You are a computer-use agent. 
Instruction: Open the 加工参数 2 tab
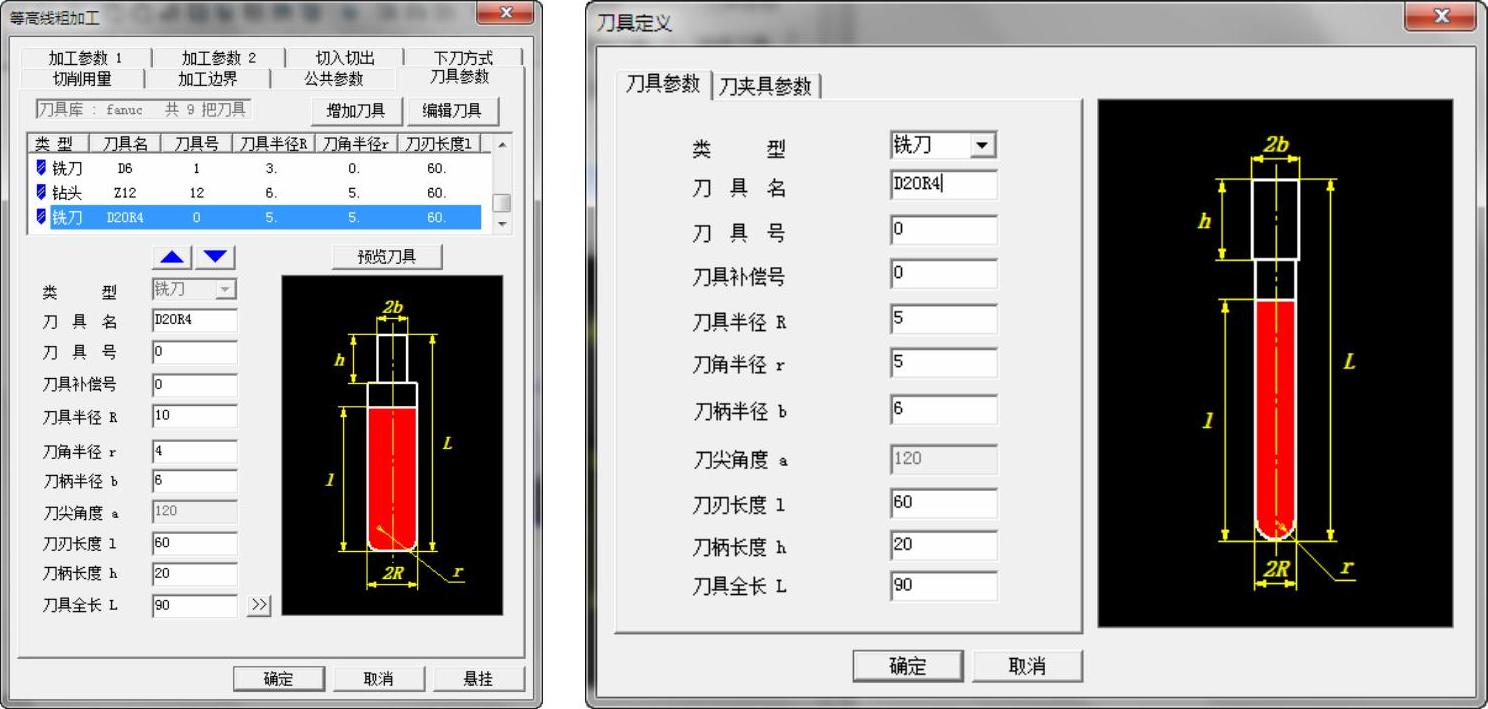click(218, 58)
